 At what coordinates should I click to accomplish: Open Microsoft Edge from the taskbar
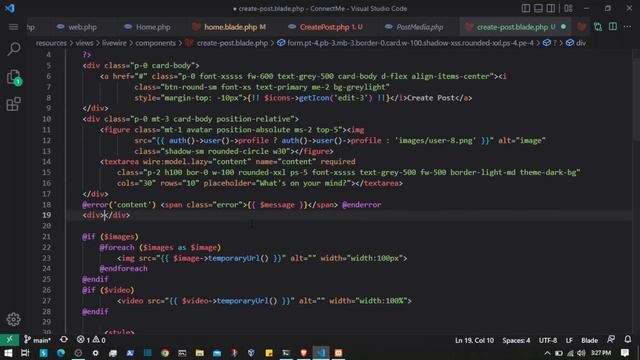click(x=61, y=353)
